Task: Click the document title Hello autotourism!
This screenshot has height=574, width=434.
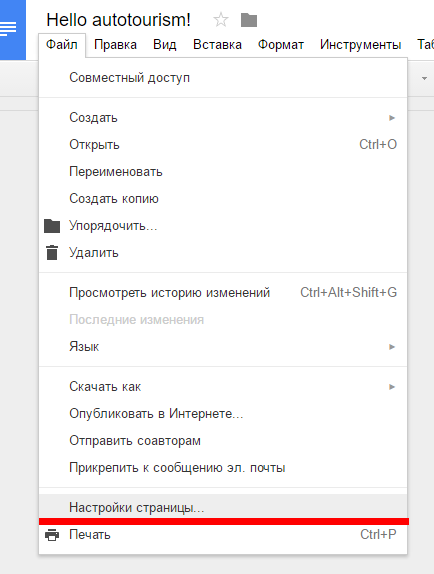Action: click(x=118, y=20)
